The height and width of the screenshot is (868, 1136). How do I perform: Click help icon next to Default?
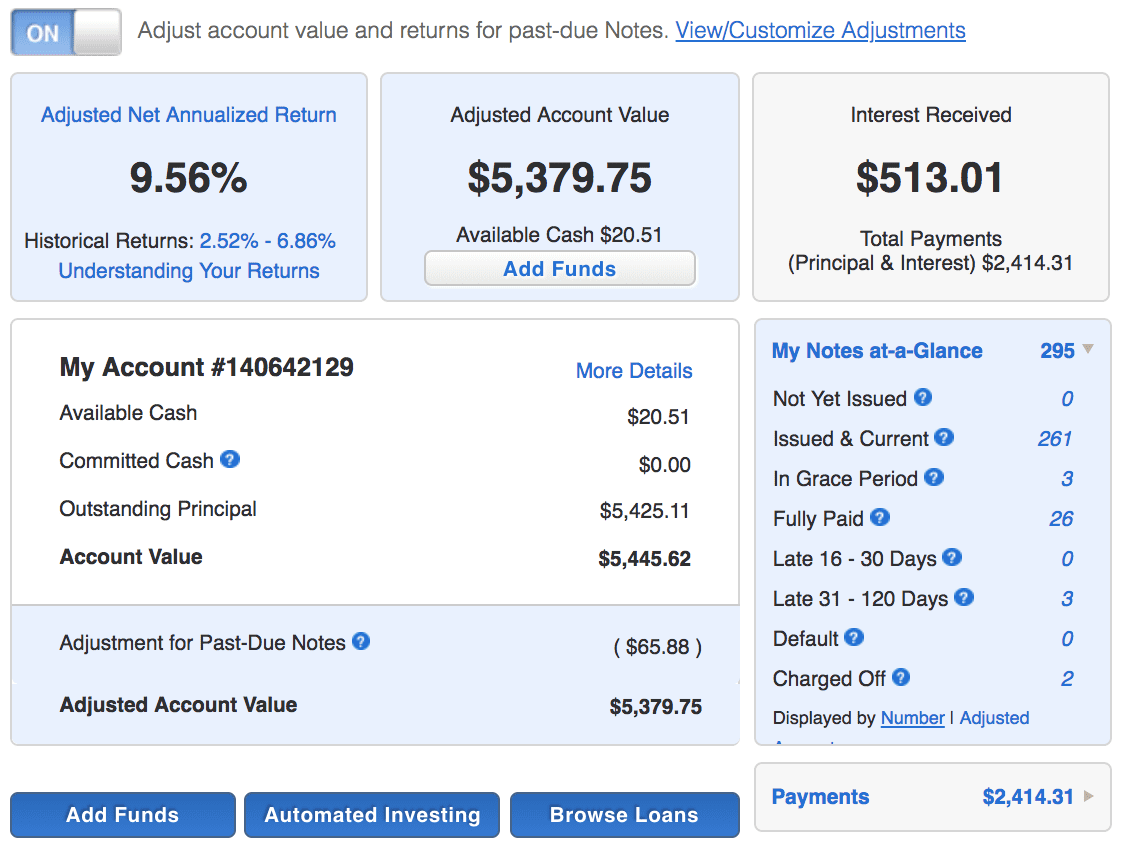tap(853, 637)
